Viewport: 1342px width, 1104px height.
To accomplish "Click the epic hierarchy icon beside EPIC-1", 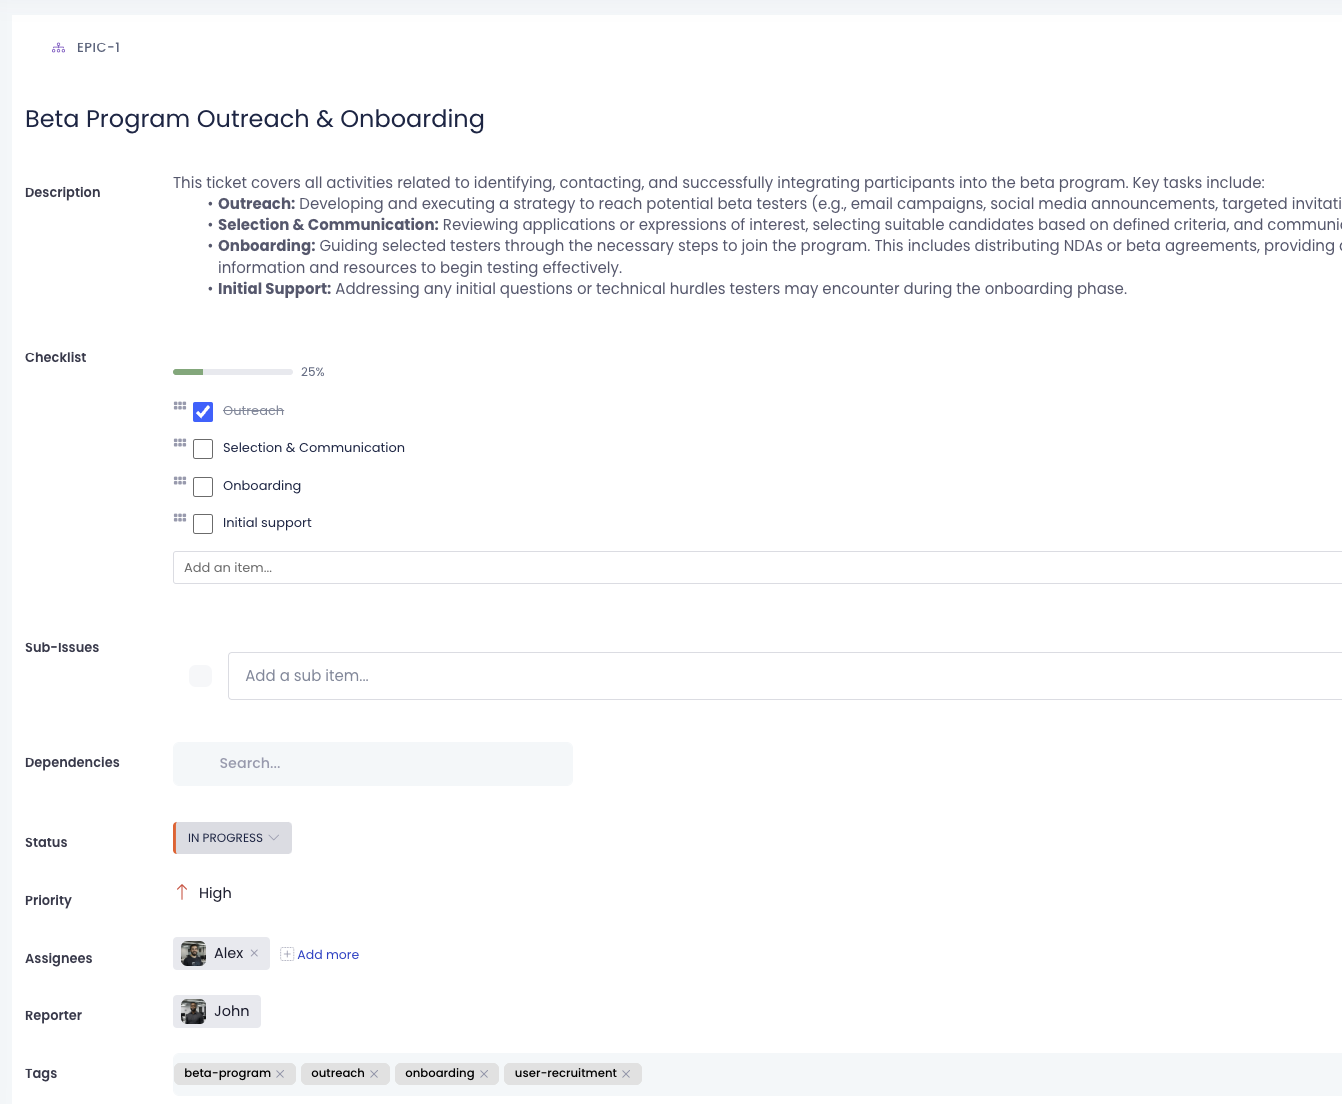I will (58, 48).
